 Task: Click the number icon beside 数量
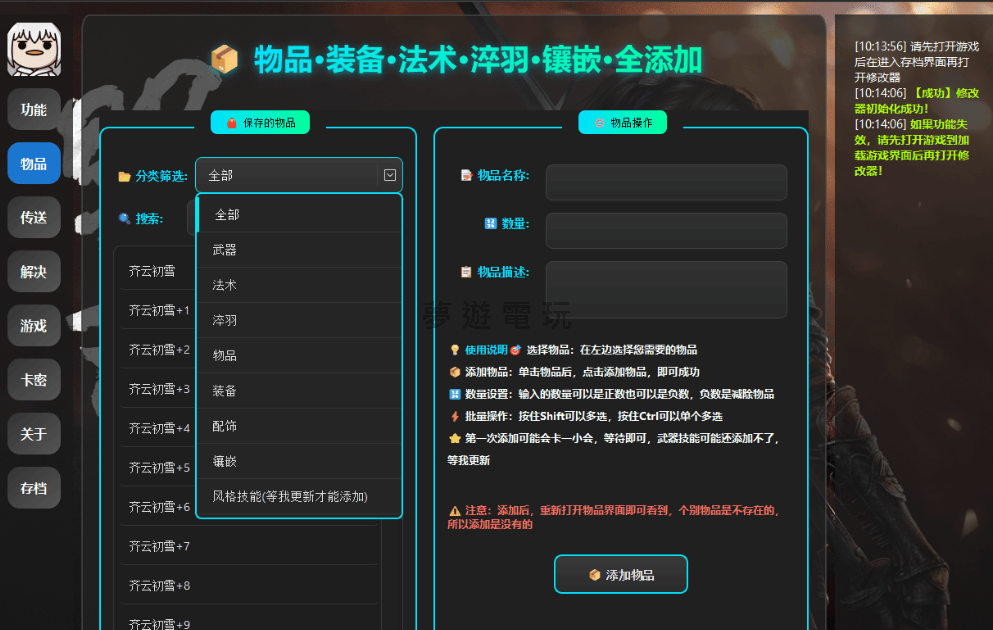tap(490, 224)
